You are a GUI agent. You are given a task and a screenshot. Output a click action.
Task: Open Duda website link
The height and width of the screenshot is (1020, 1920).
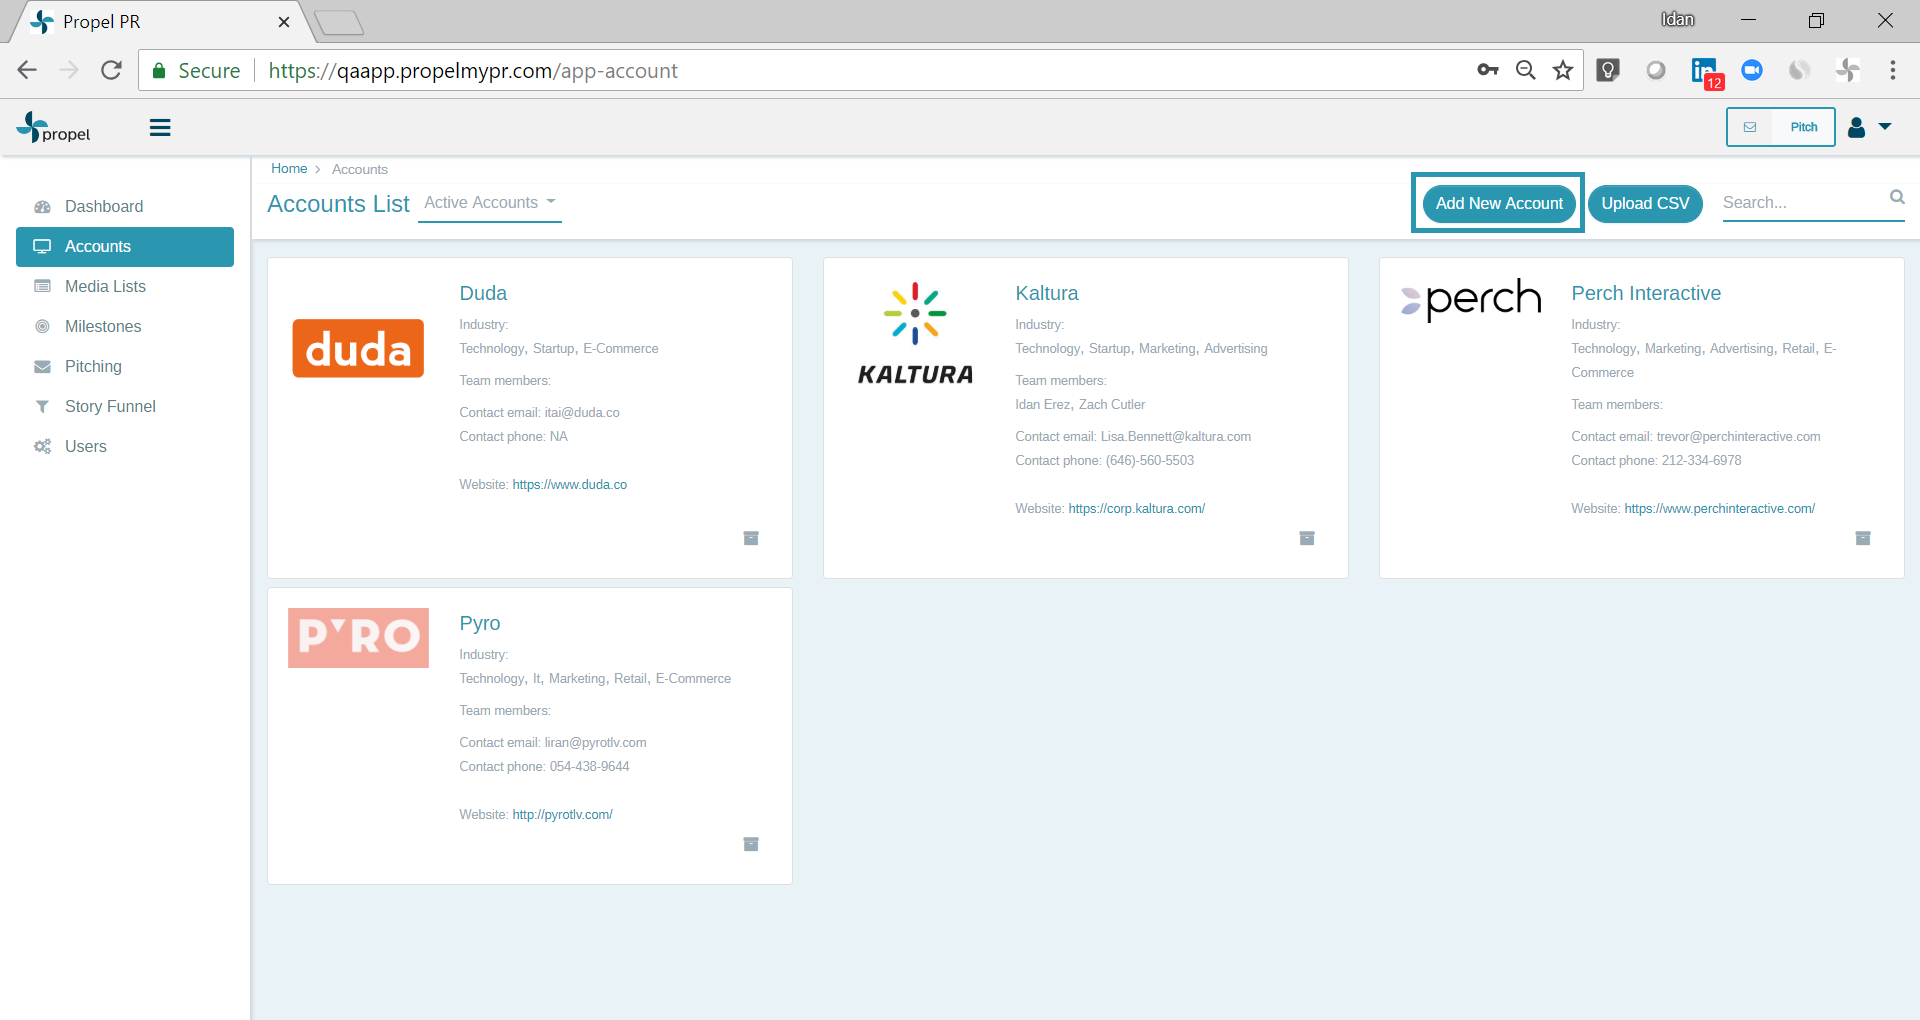(570, 485)
